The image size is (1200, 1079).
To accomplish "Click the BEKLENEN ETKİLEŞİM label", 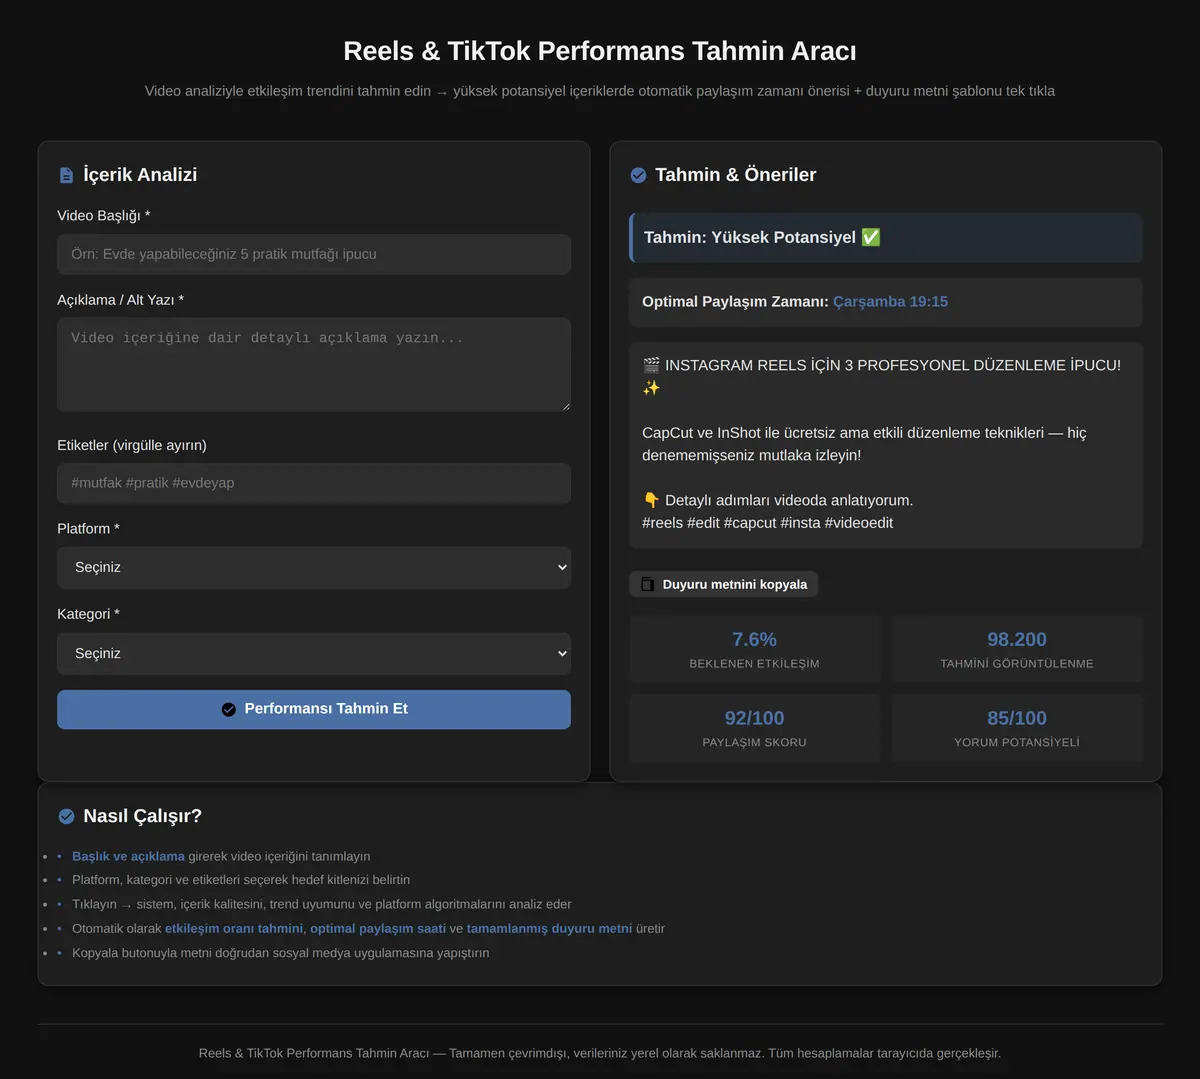I will pos(754,664).
